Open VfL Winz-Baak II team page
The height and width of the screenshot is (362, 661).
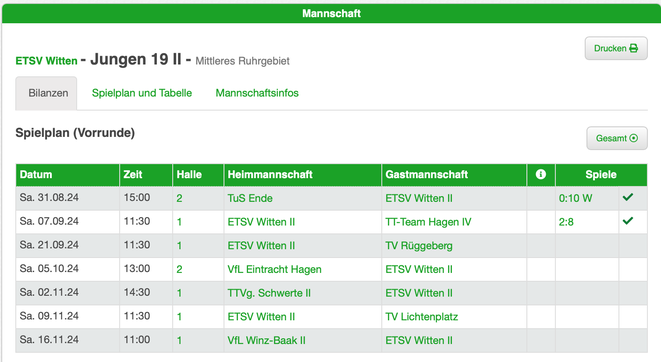tap(266, 340)
